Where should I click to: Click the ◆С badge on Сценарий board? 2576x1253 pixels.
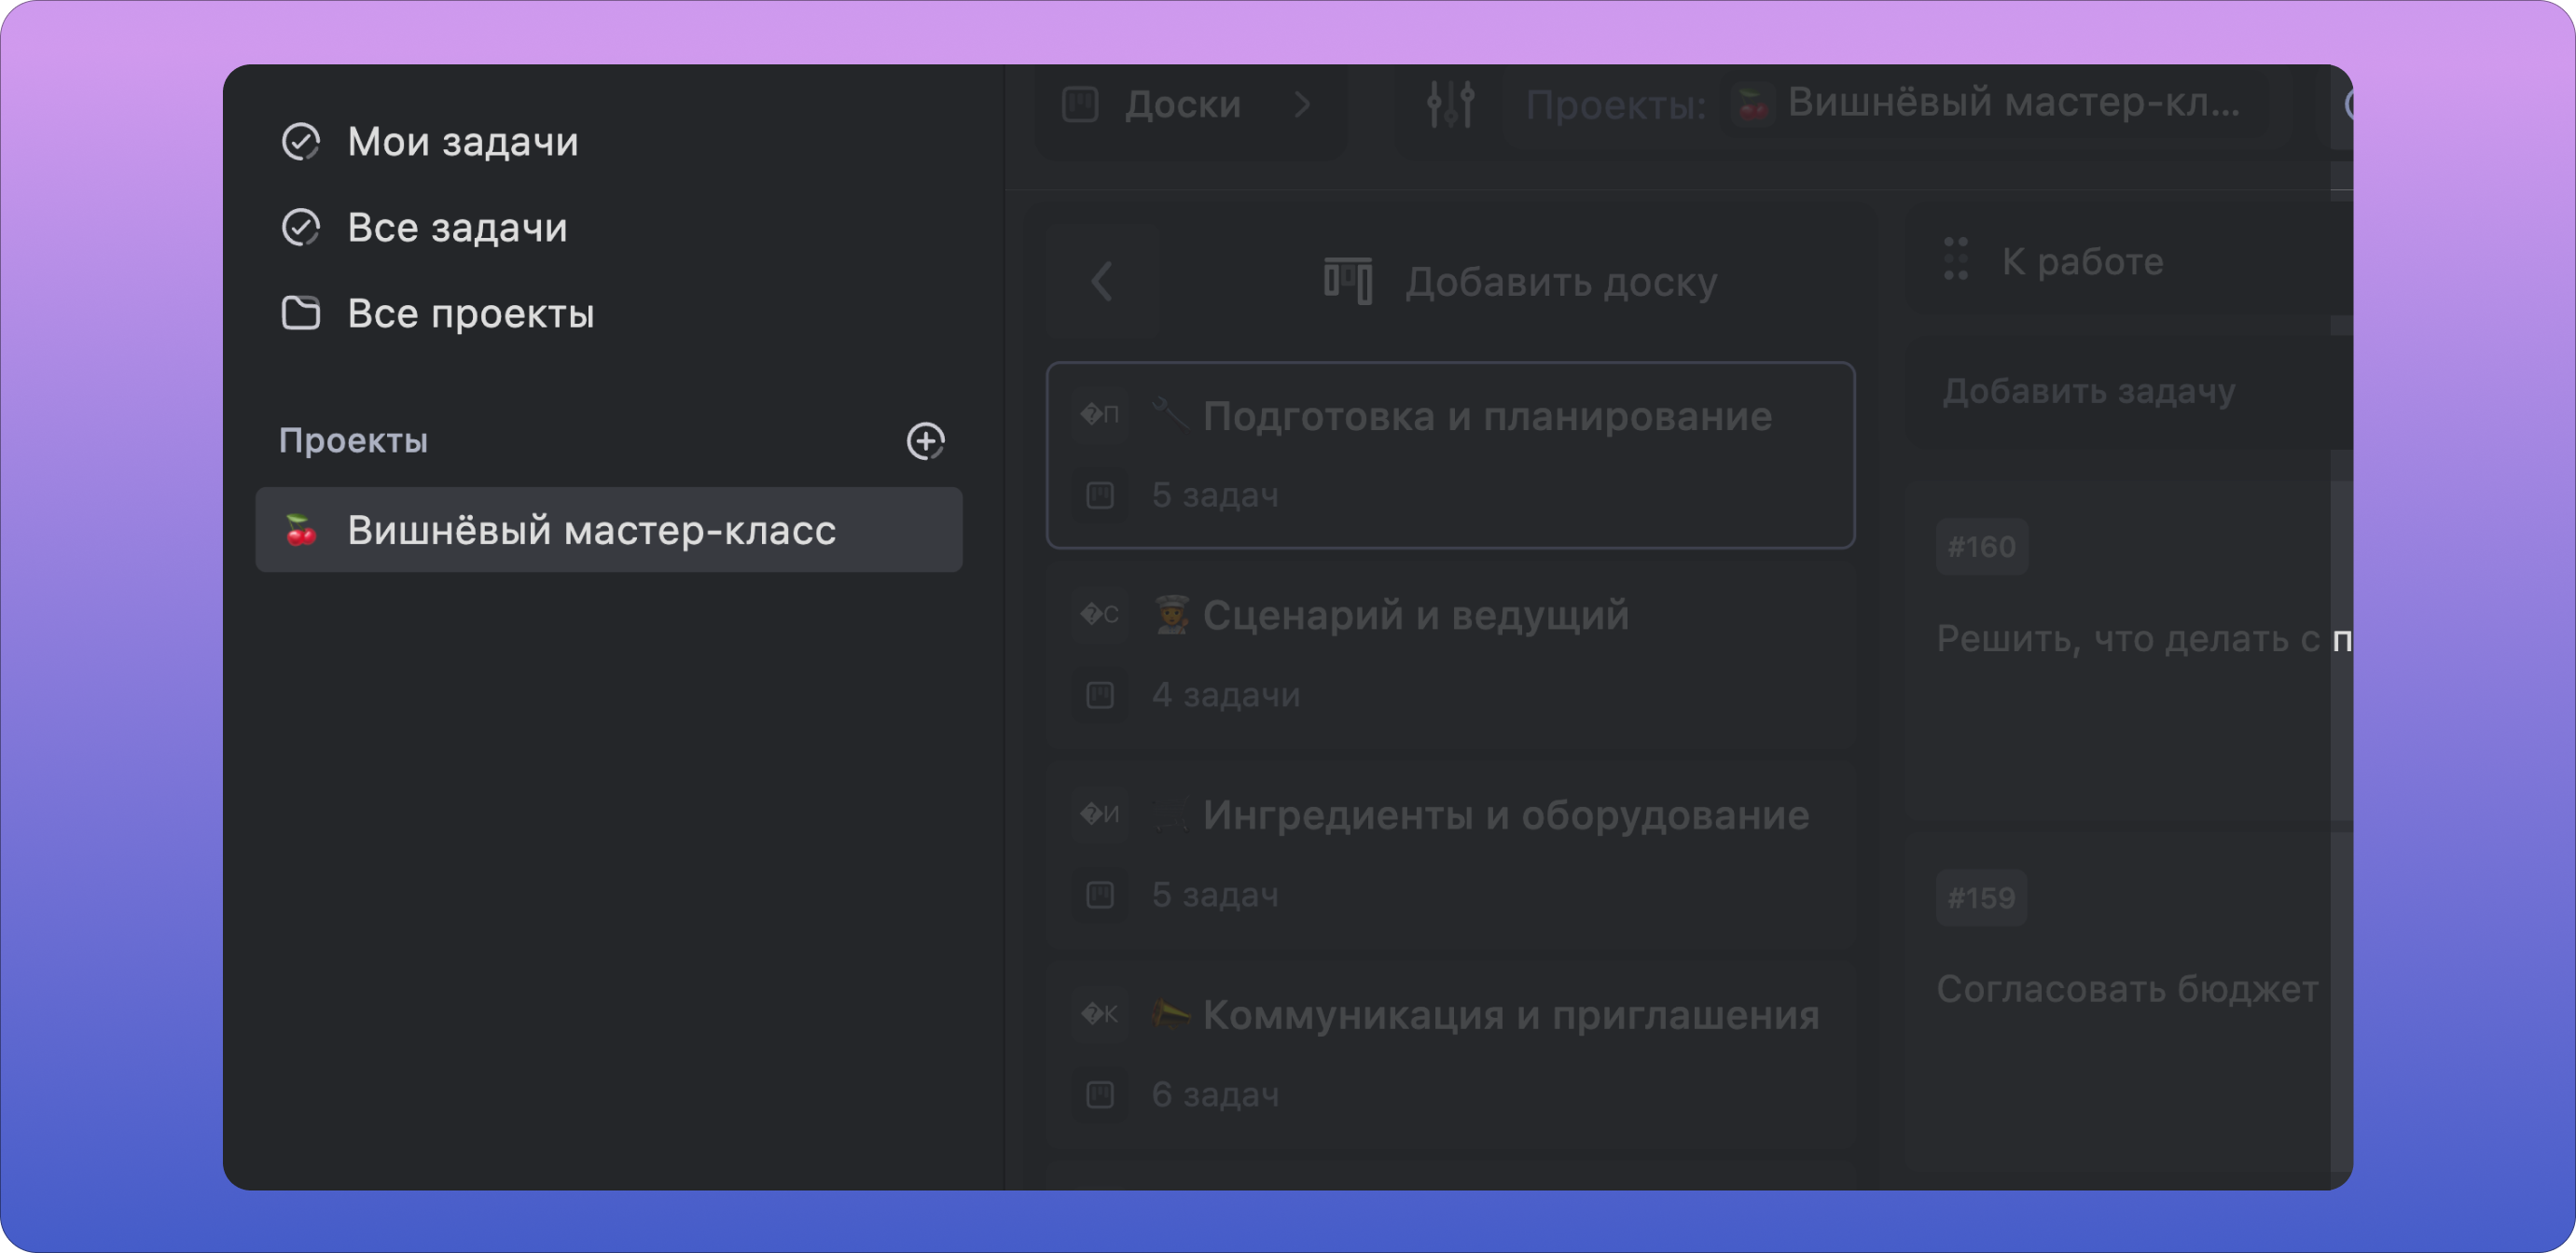pyautogui.click(x=1100, y=614)
